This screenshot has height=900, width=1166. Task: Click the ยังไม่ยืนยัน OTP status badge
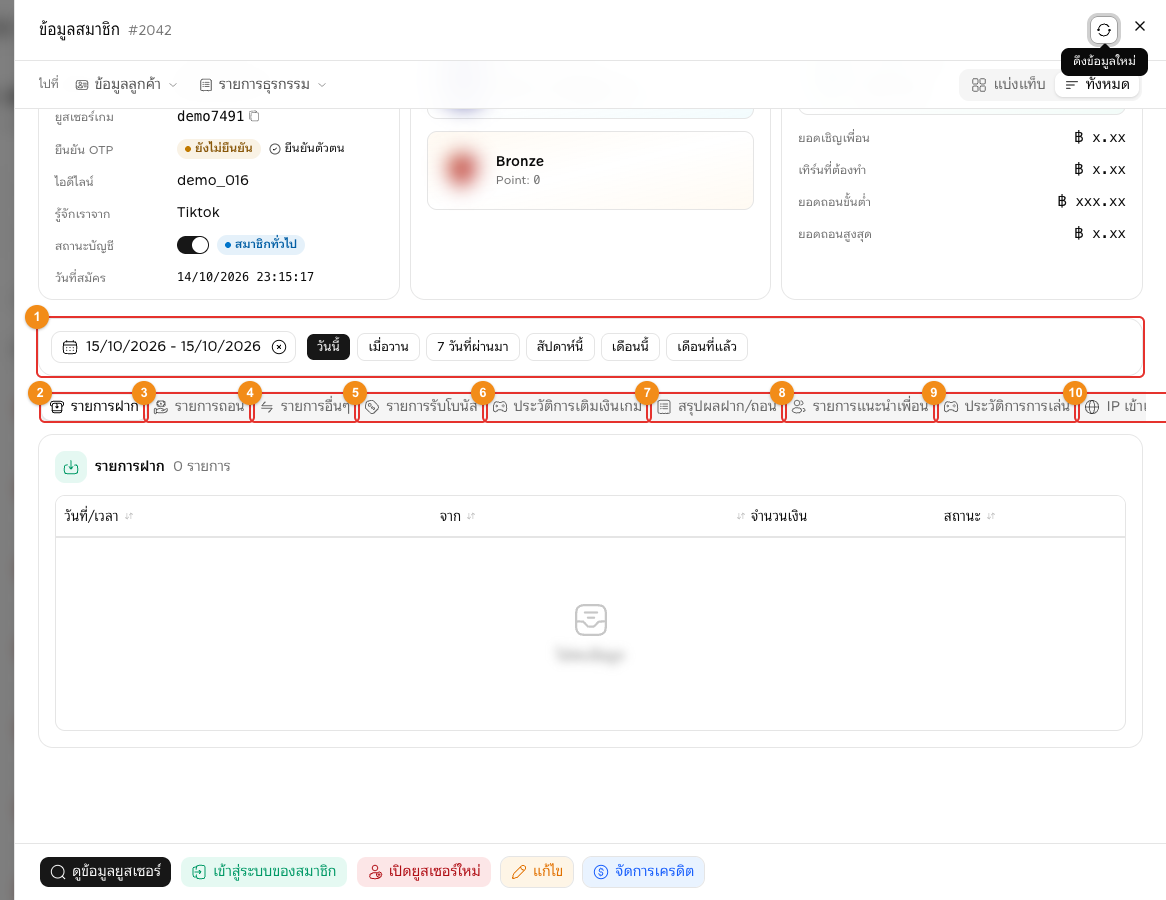219,149
